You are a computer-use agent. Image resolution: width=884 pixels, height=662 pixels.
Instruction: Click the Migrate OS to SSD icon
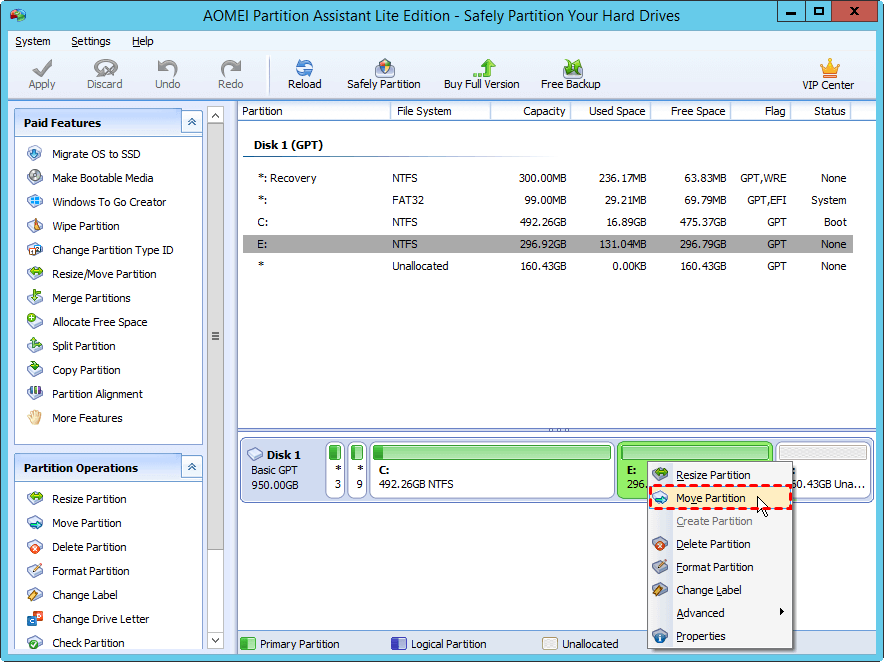34,153
